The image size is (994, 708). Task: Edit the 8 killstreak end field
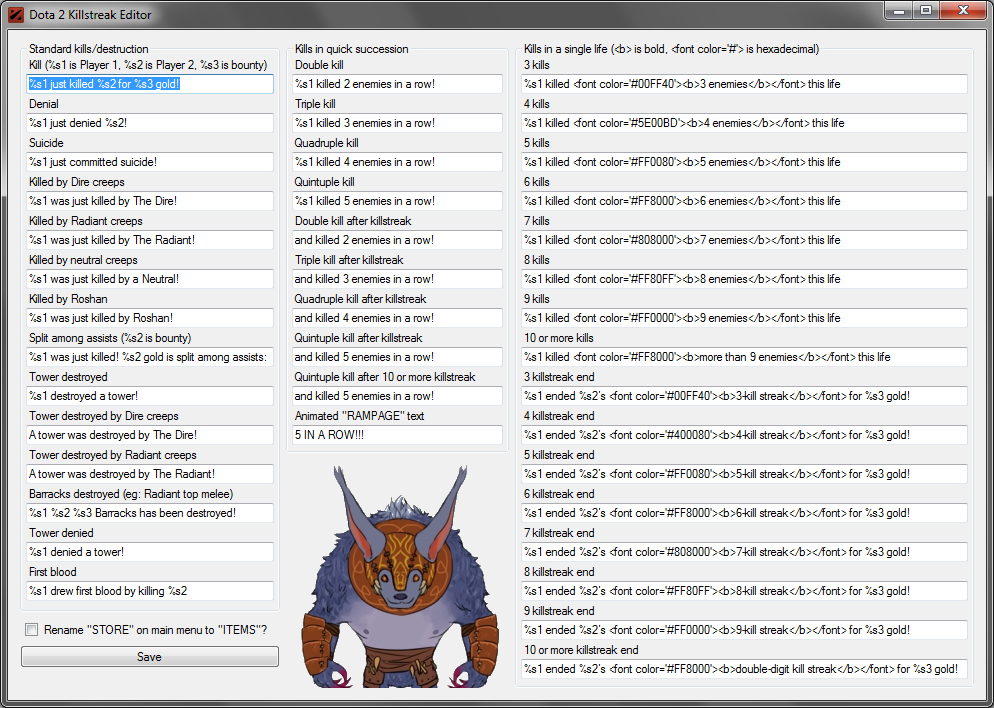click(x=745, y=591)
